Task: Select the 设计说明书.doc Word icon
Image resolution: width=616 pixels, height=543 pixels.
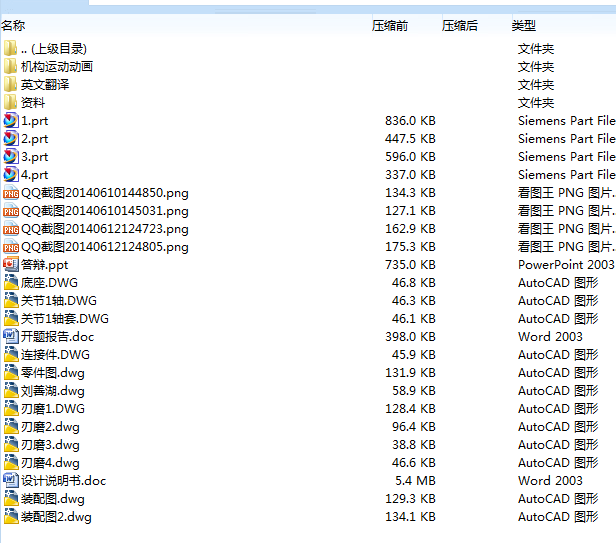Action: point(11,481)
